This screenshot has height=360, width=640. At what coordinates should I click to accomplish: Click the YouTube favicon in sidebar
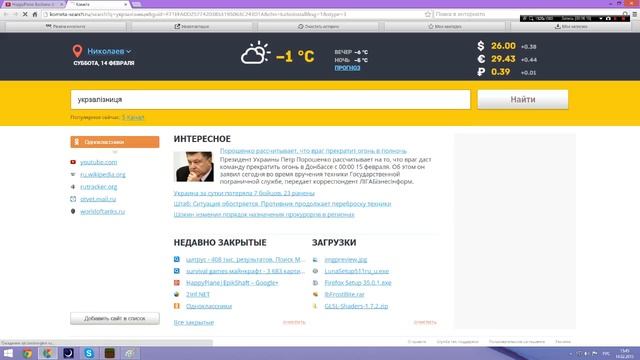tap(73, 162)
